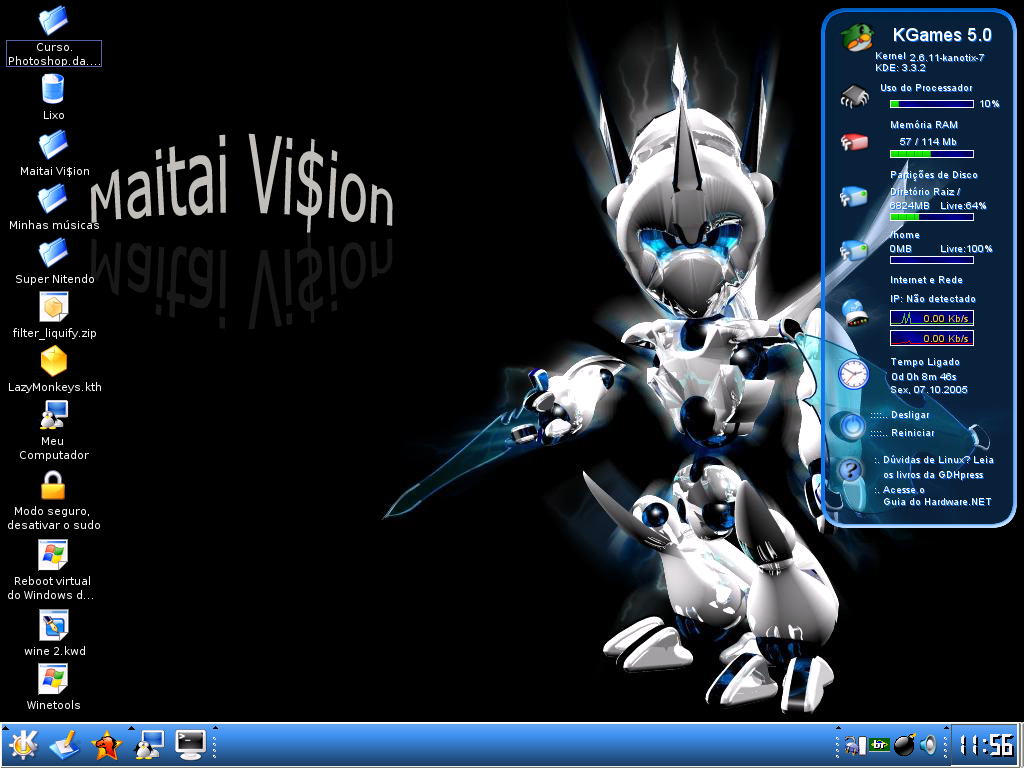Click the penguin computer icon in panel
The image size is (1024, 768).
[x=149, y=745]
